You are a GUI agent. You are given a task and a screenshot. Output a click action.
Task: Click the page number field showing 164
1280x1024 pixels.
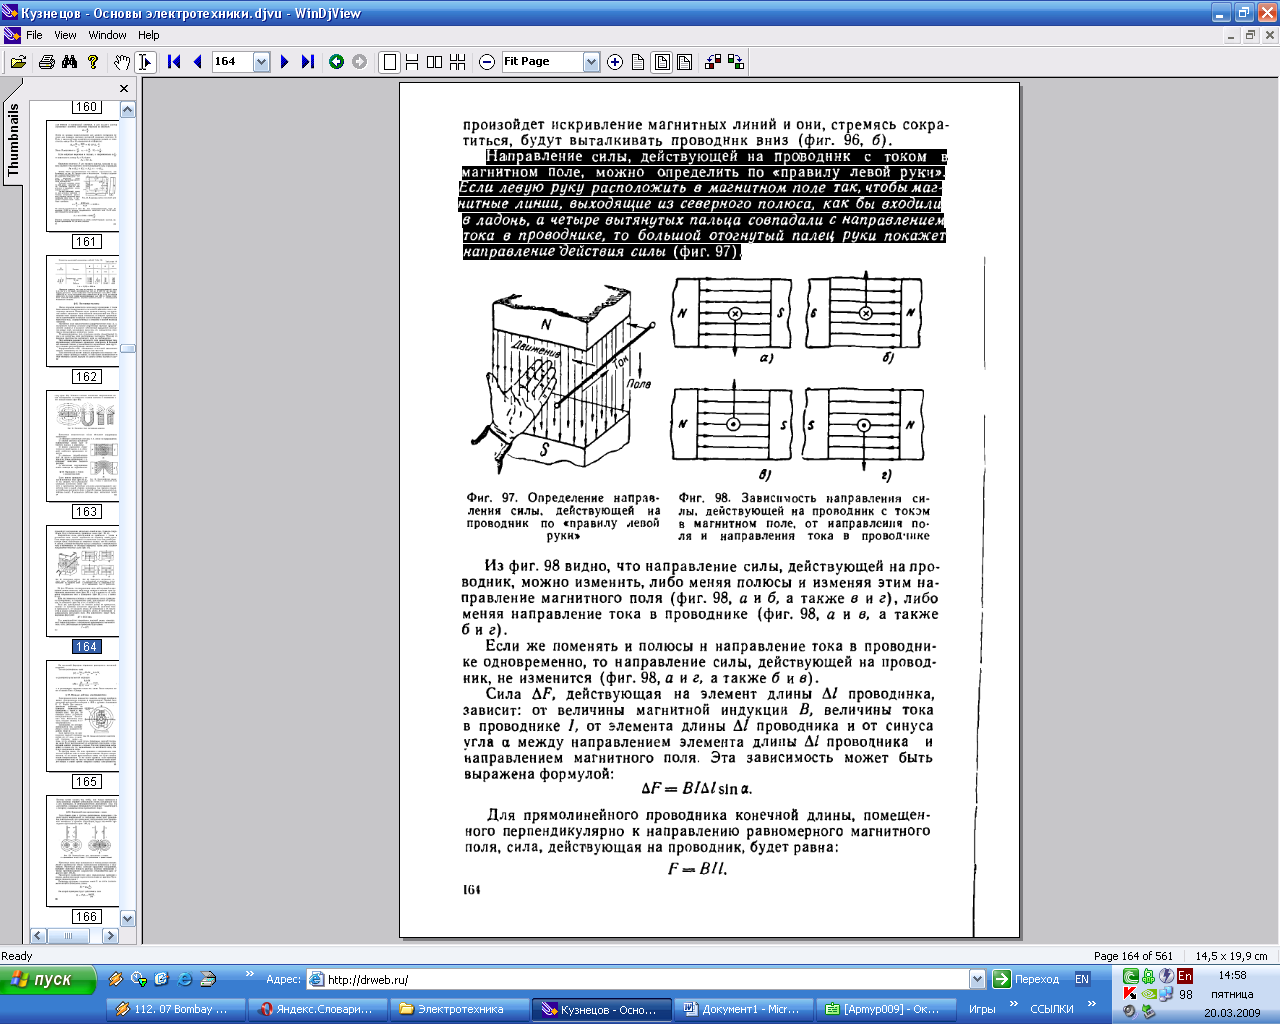pyautogui.click(x=232, y=62)
